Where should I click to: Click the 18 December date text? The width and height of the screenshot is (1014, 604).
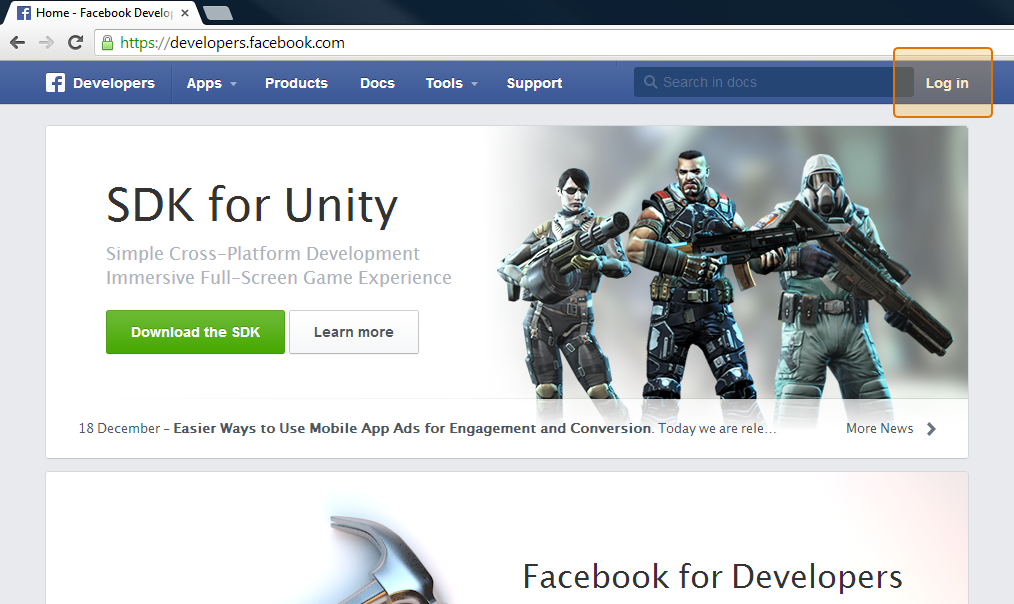pyautogui.click(x=119, y=428)
